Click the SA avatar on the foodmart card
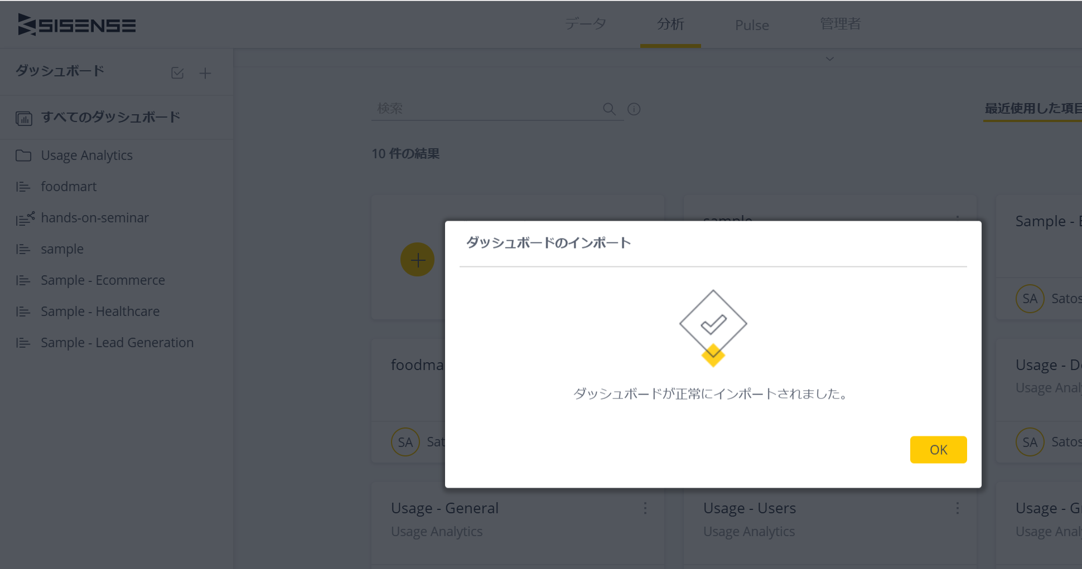Viewport: 1082px width, 569px height. click(405, 442)
